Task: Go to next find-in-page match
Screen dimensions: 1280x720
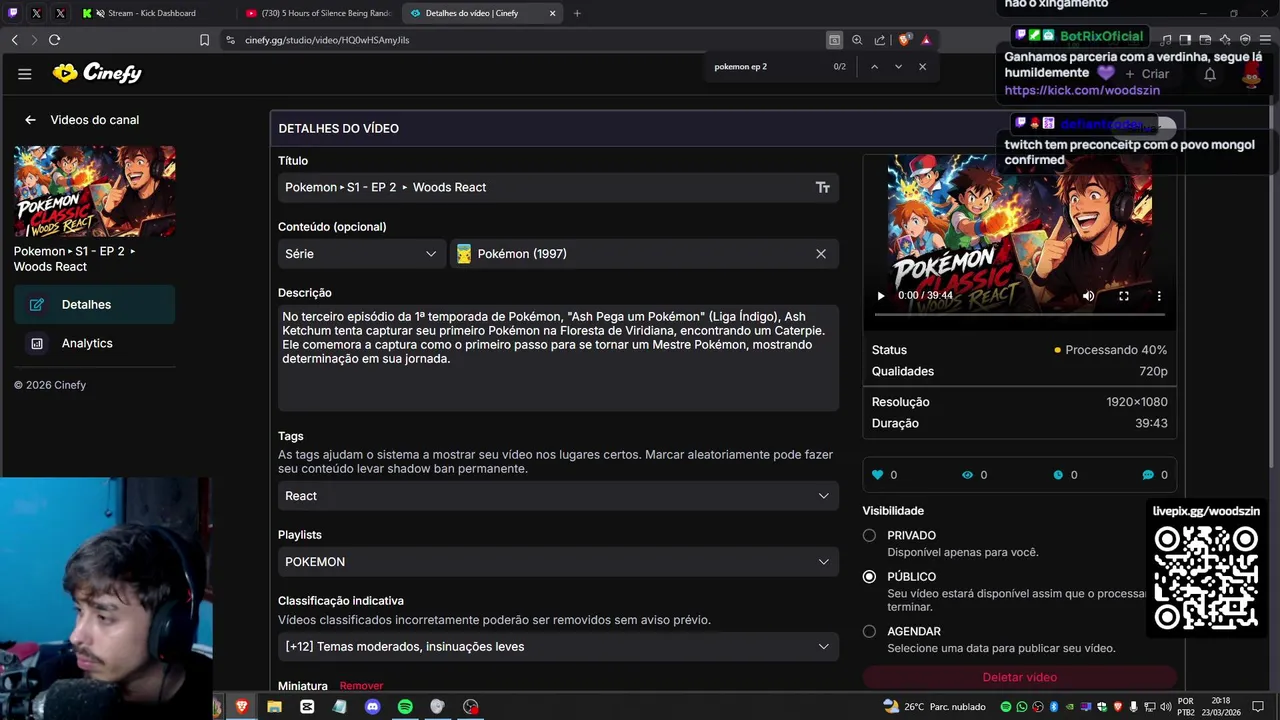Action: coord(898,67)
